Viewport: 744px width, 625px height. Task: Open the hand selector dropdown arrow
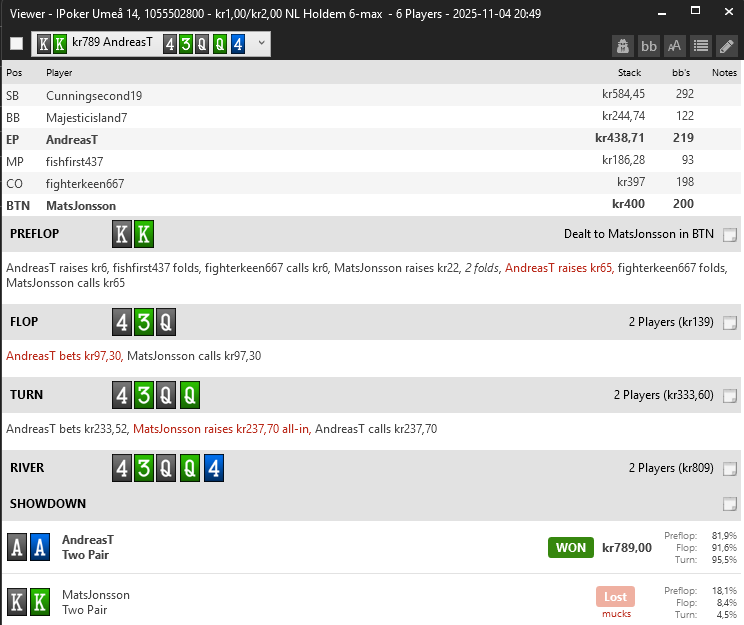(261, 44)
